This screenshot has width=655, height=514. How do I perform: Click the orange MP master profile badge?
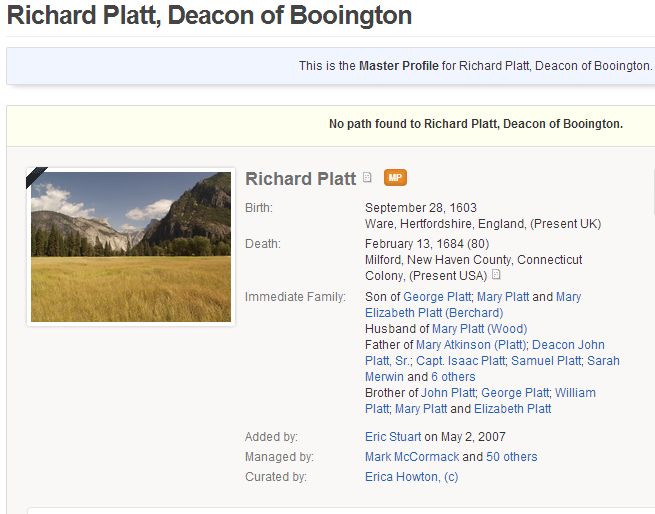click(x=395, y=178)
